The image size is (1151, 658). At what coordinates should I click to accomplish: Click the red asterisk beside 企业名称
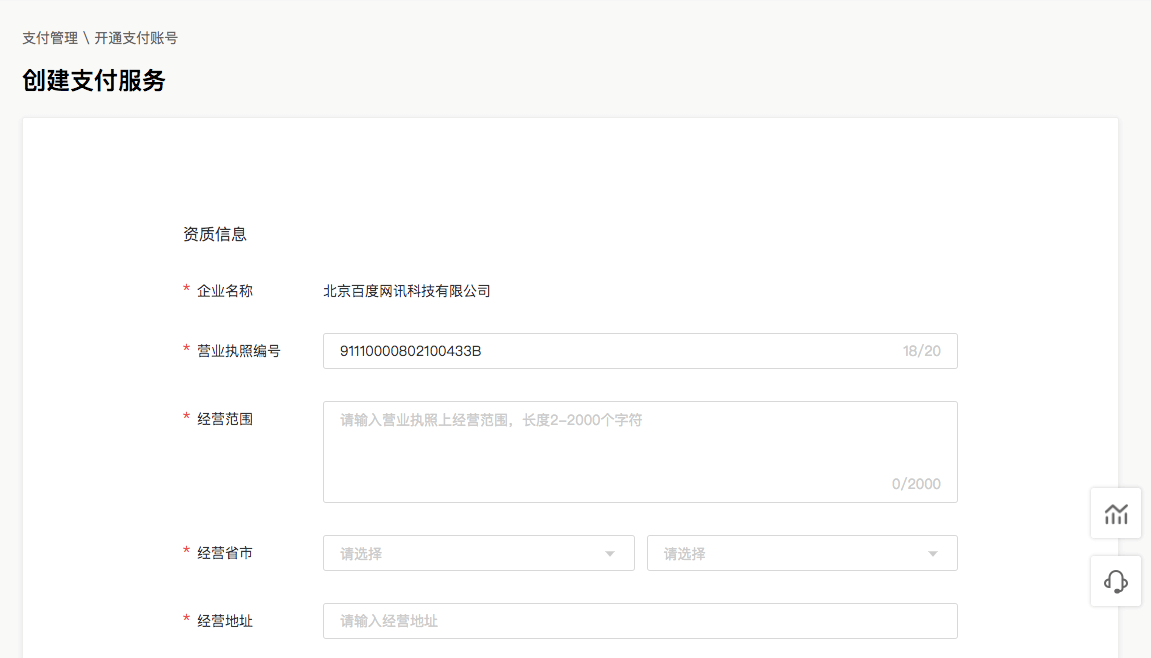186,290
